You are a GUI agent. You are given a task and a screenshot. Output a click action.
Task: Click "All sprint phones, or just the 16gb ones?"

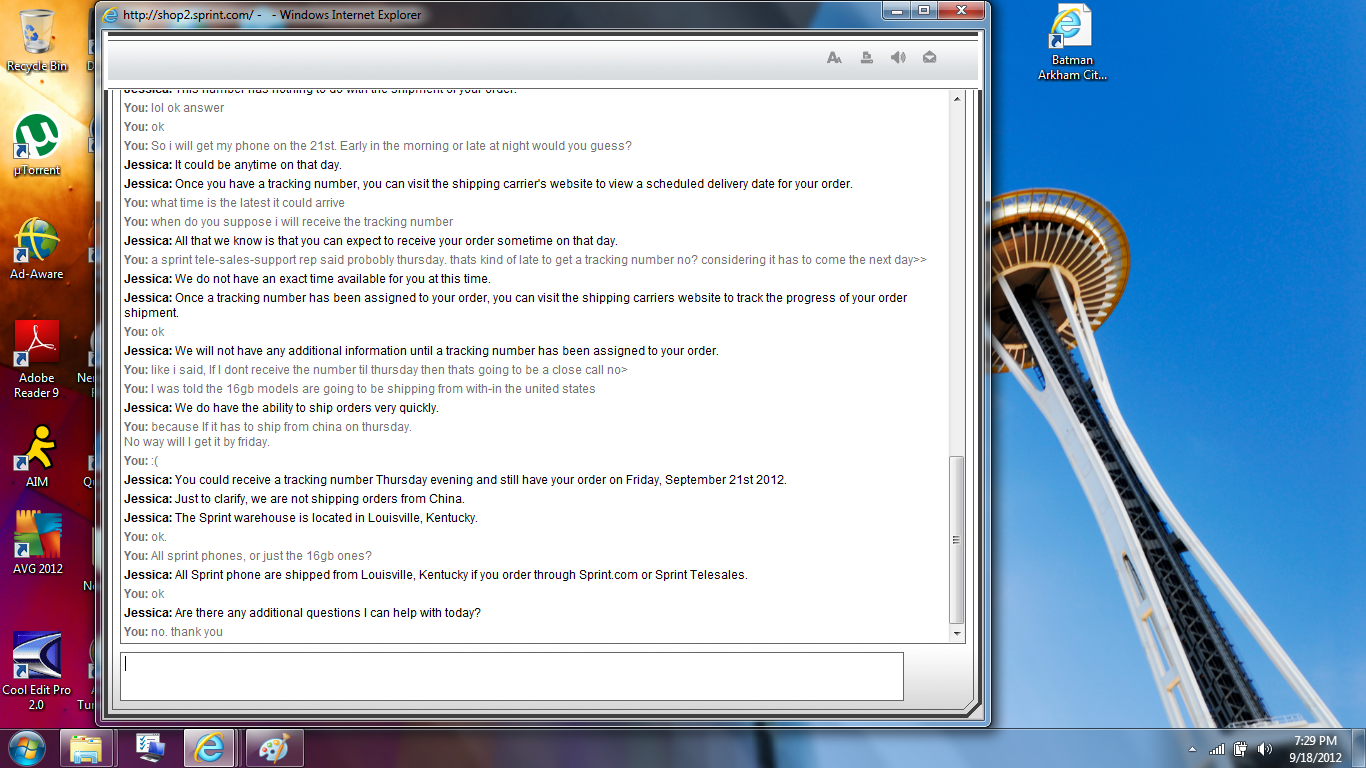click(x=261, y=556)
